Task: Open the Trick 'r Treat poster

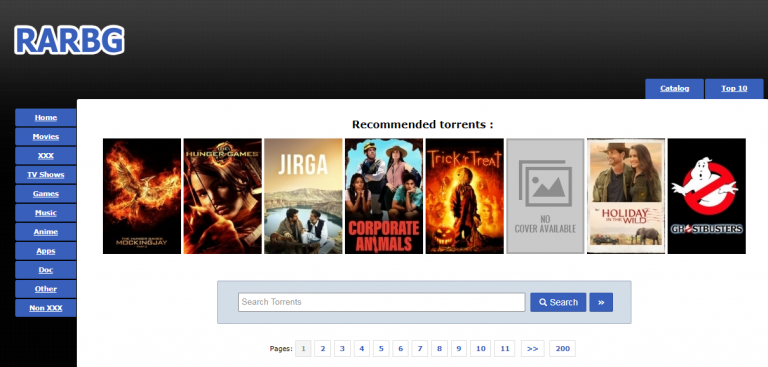Action: [464, 196]
